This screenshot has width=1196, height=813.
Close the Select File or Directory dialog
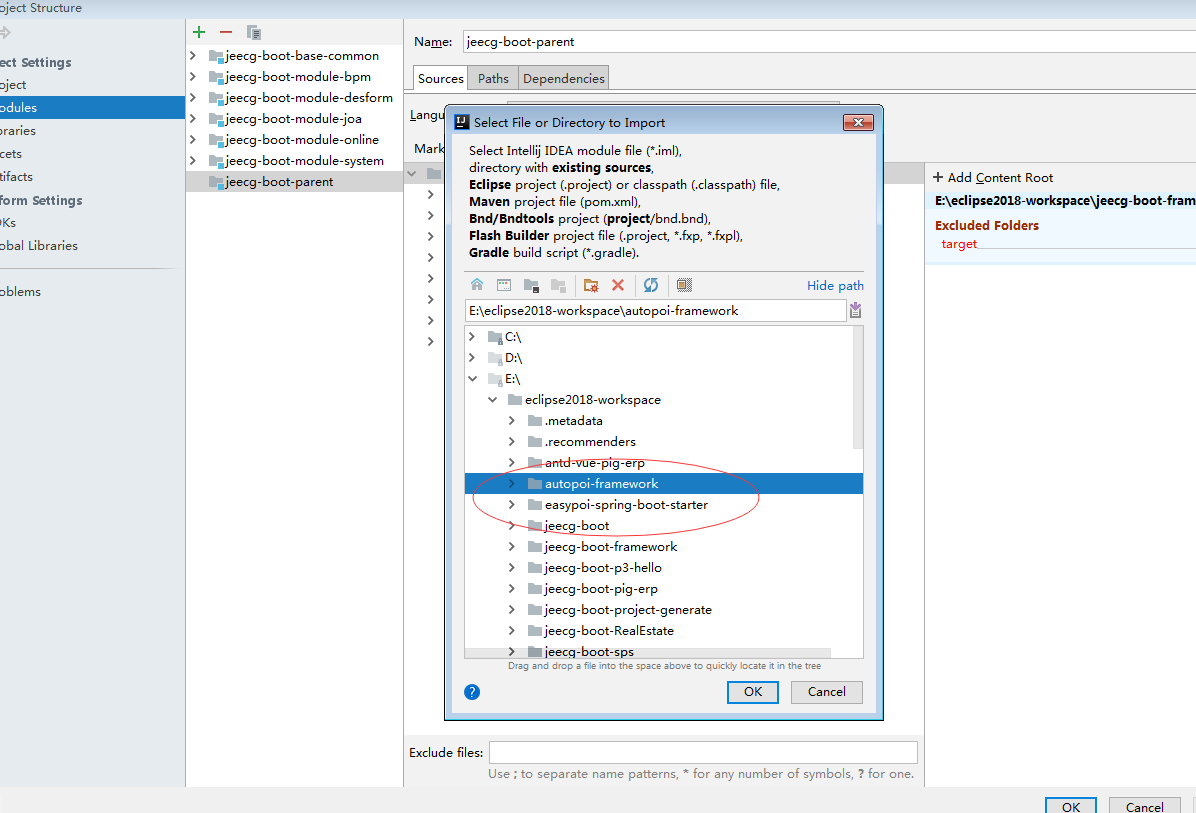[858, 122]
